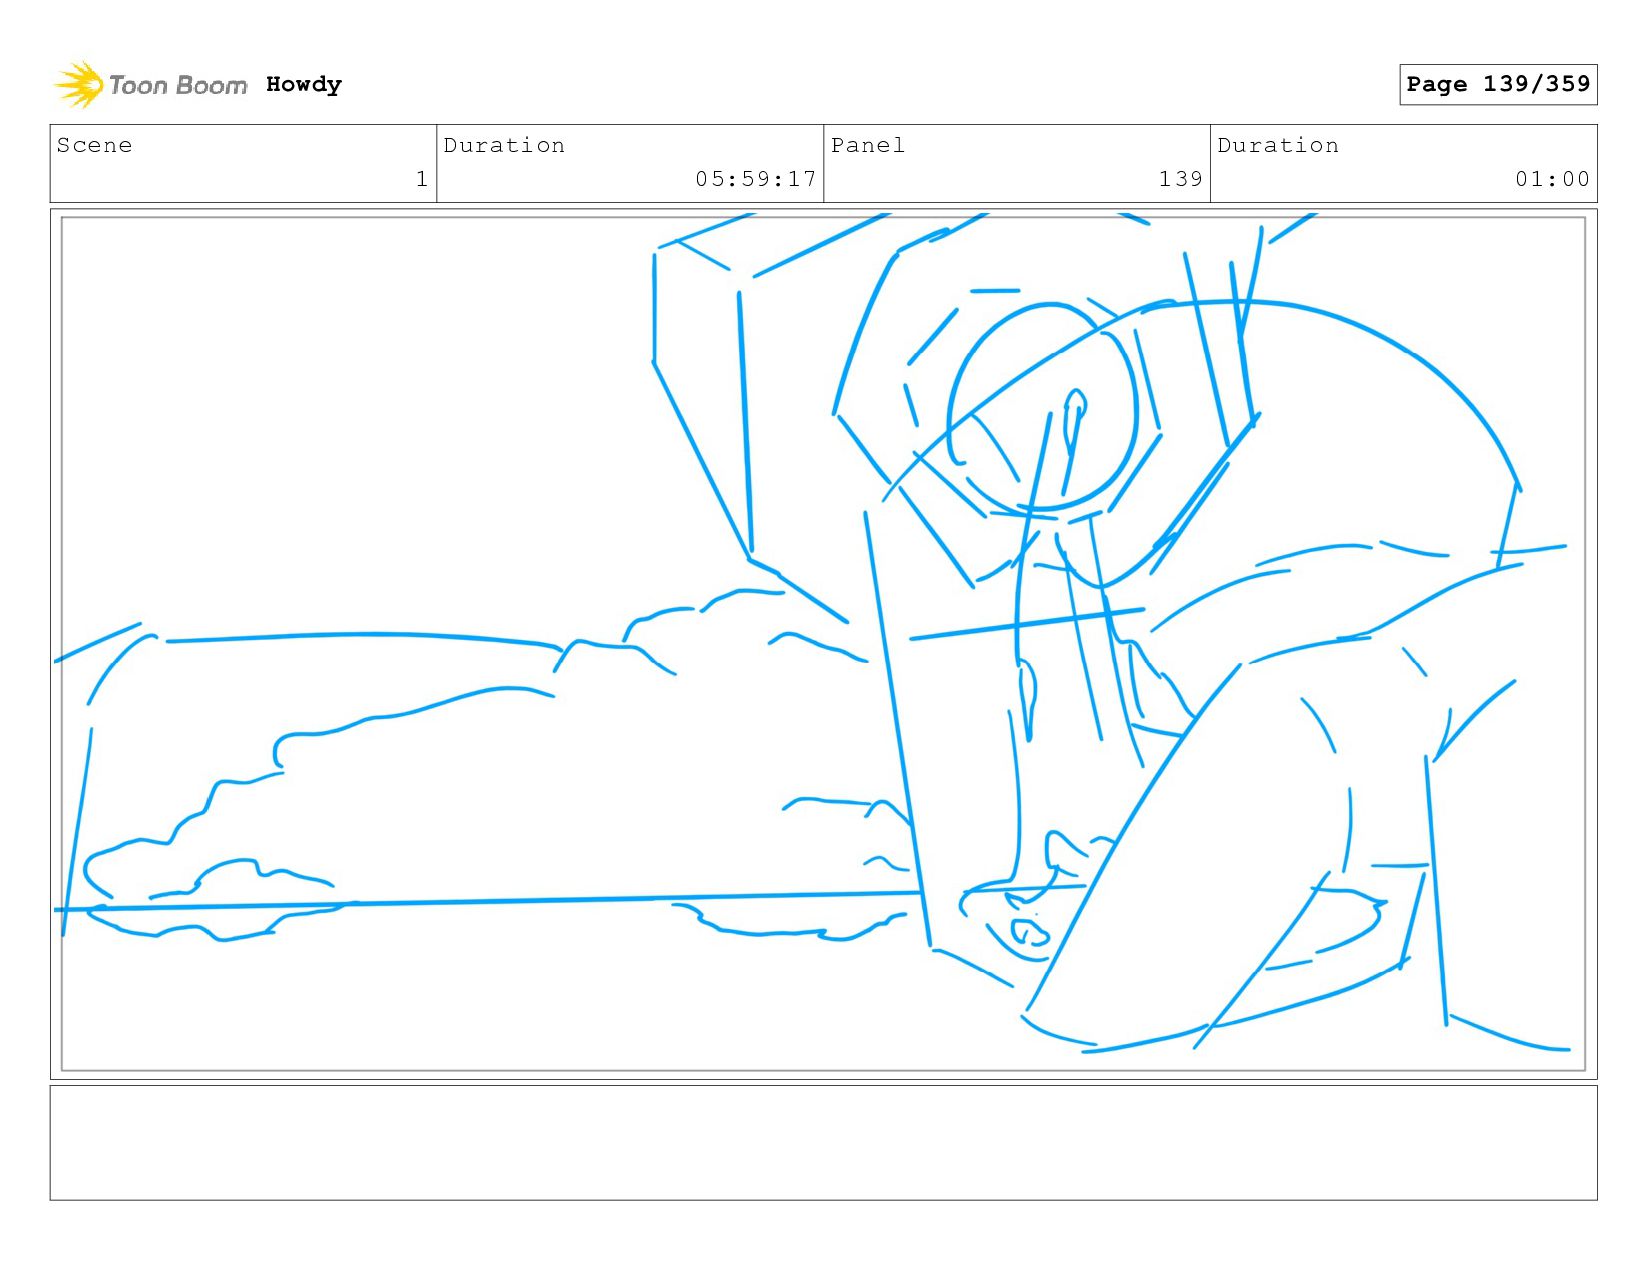This screenshot has height=1275, width=1650.
Task: Click the Toon Boom logo
Action: pyautogui.click(x=150, y=85)
